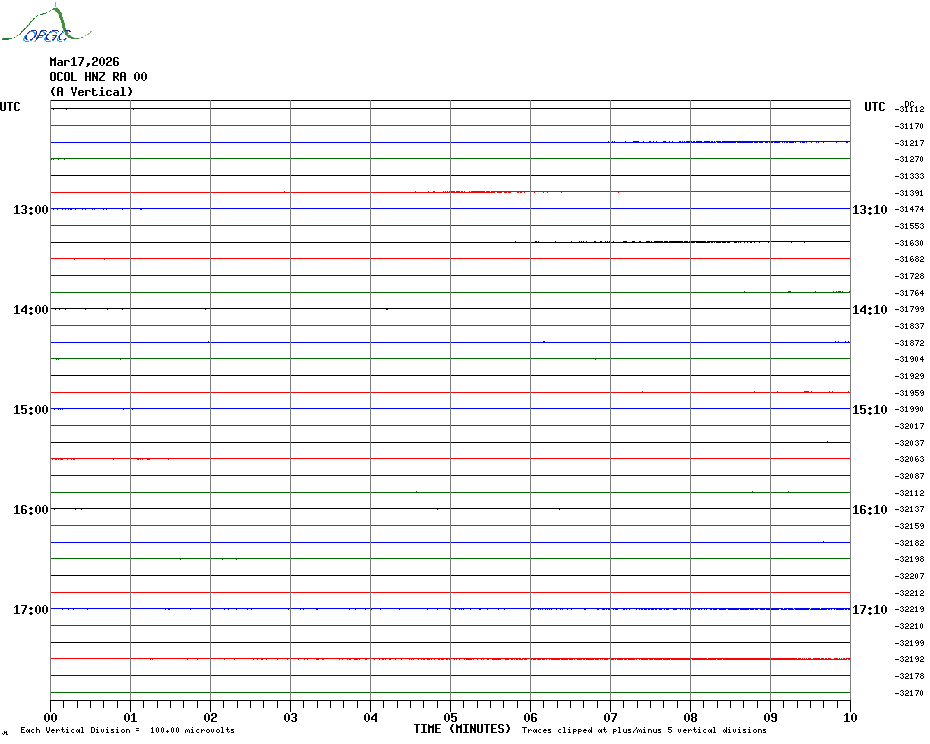This screenshot has height=744, width=930.
Task: Select the Mar17,2026 date text
Action: point(84,62)
